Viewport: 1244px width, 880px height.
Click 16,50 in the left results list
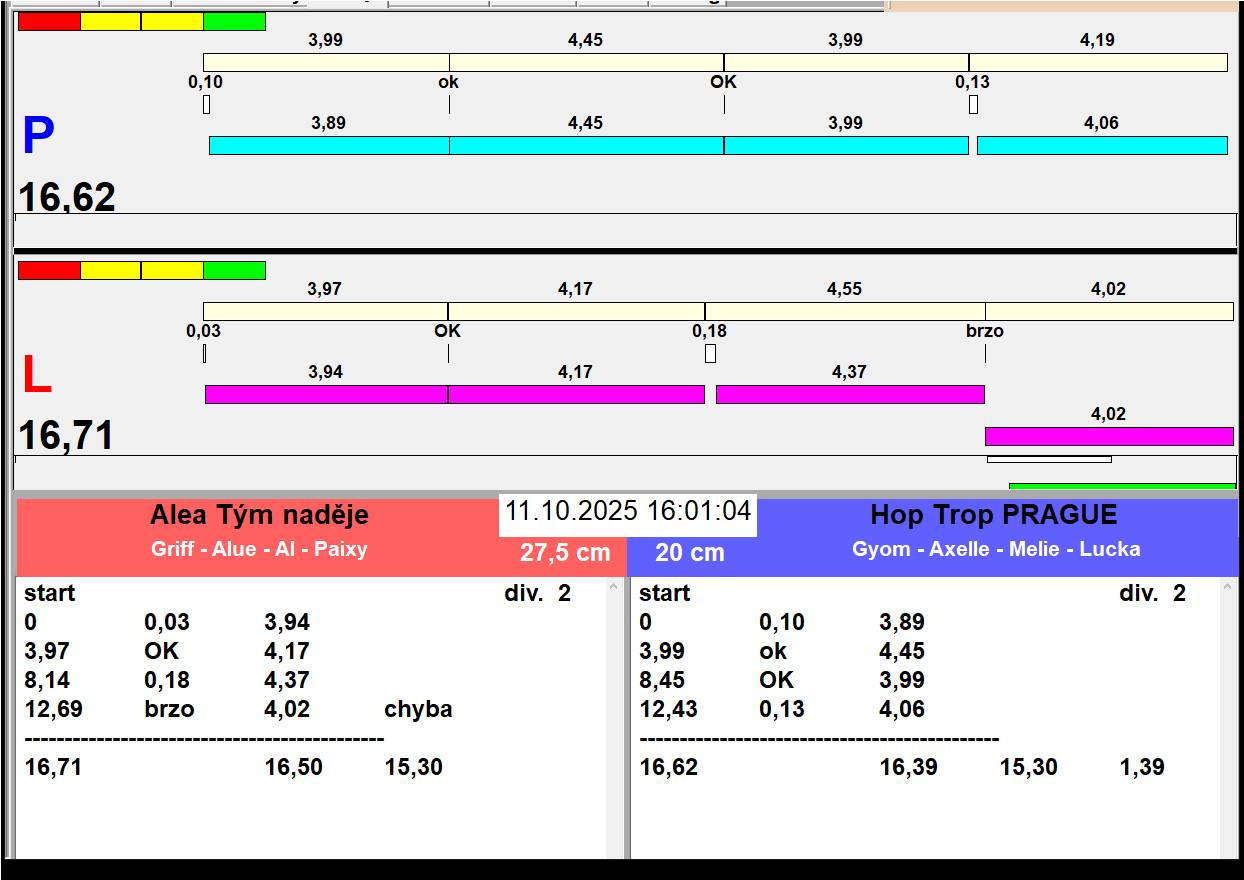coord(293,768)
